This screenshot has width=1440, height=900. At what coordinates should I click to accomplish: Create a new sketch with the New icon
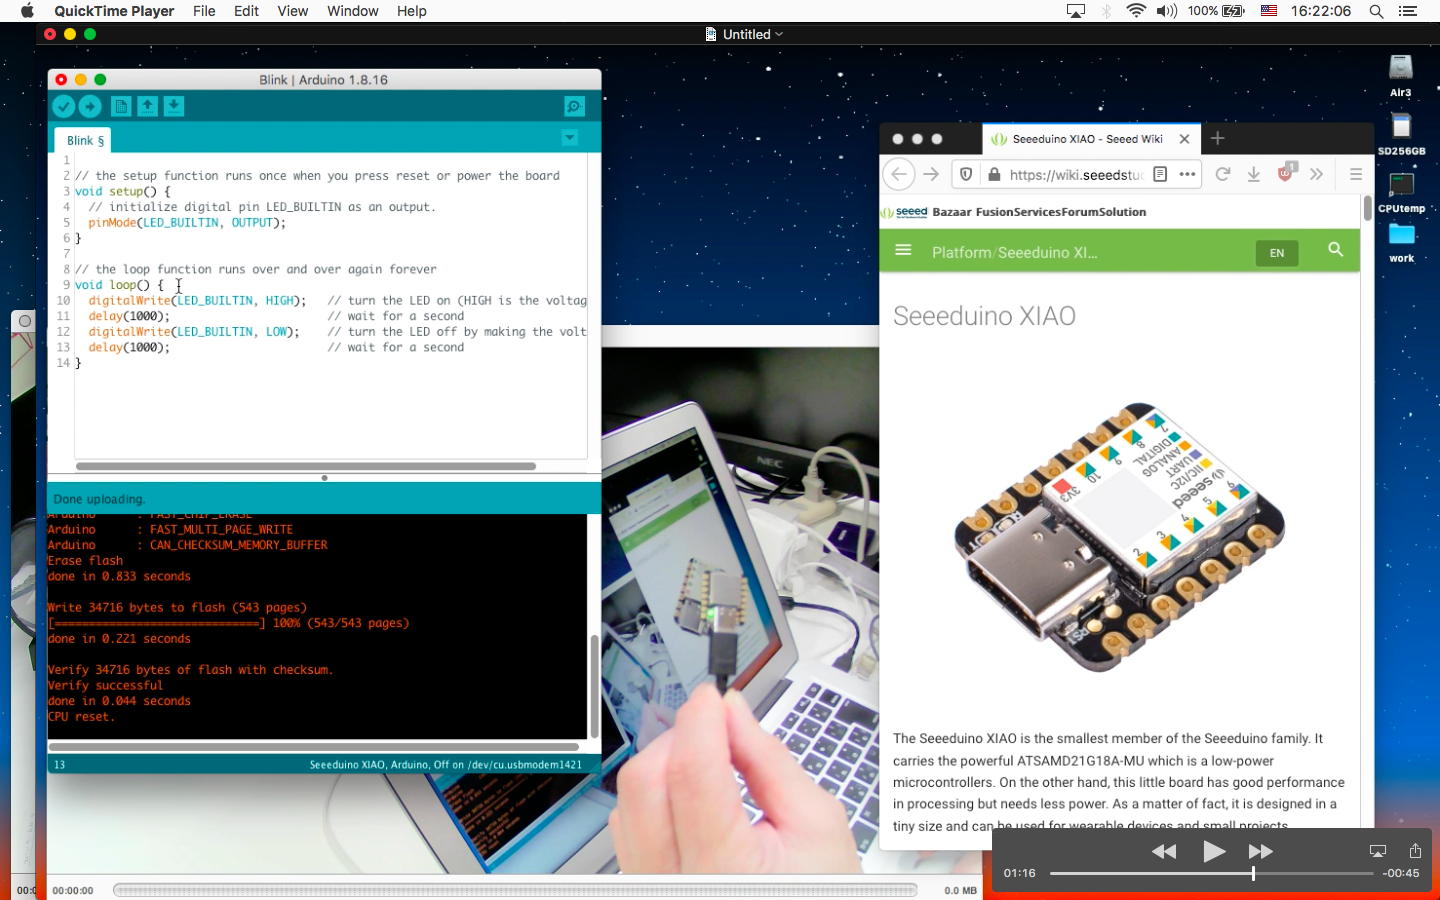(x=121, y=106)
